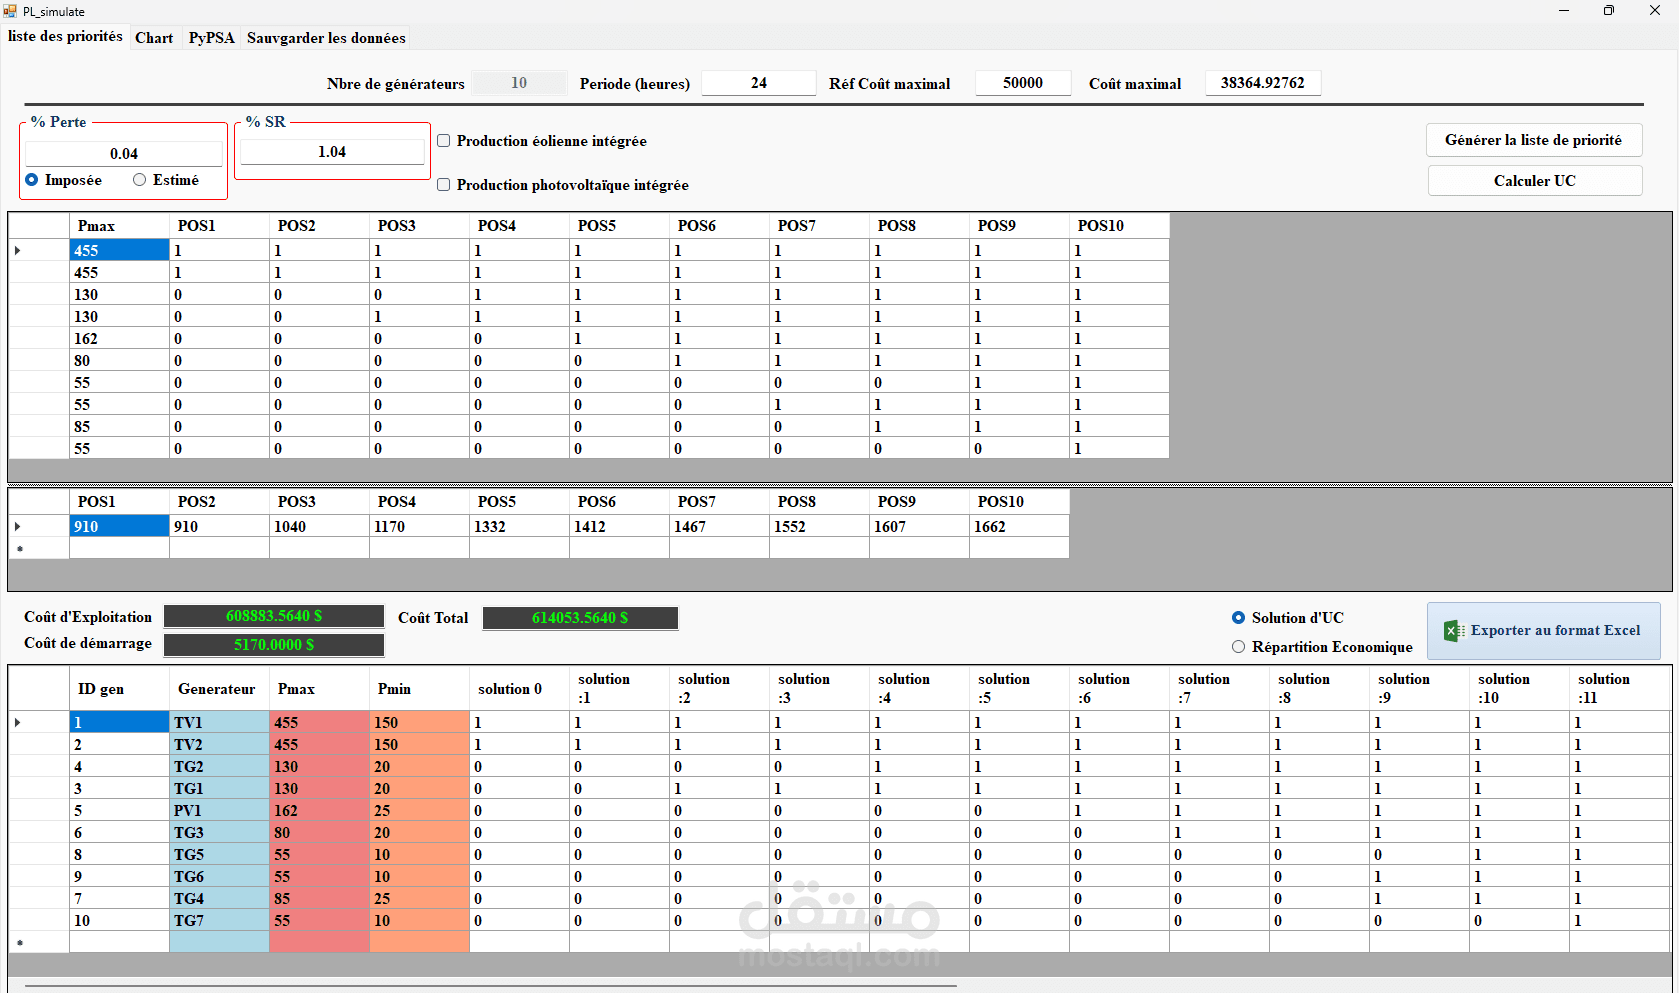
Task: Switch to the Chart tab
Action: tap(154, 38)
